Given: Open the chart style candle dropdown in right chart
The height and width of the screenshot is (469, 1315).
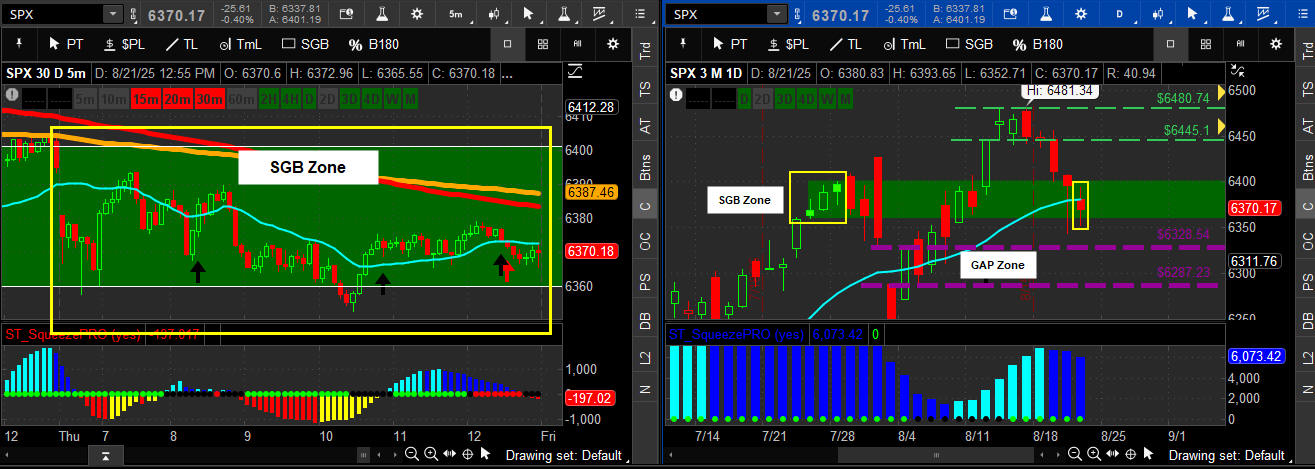Looking at the screenshot, I should (1158, 14).
